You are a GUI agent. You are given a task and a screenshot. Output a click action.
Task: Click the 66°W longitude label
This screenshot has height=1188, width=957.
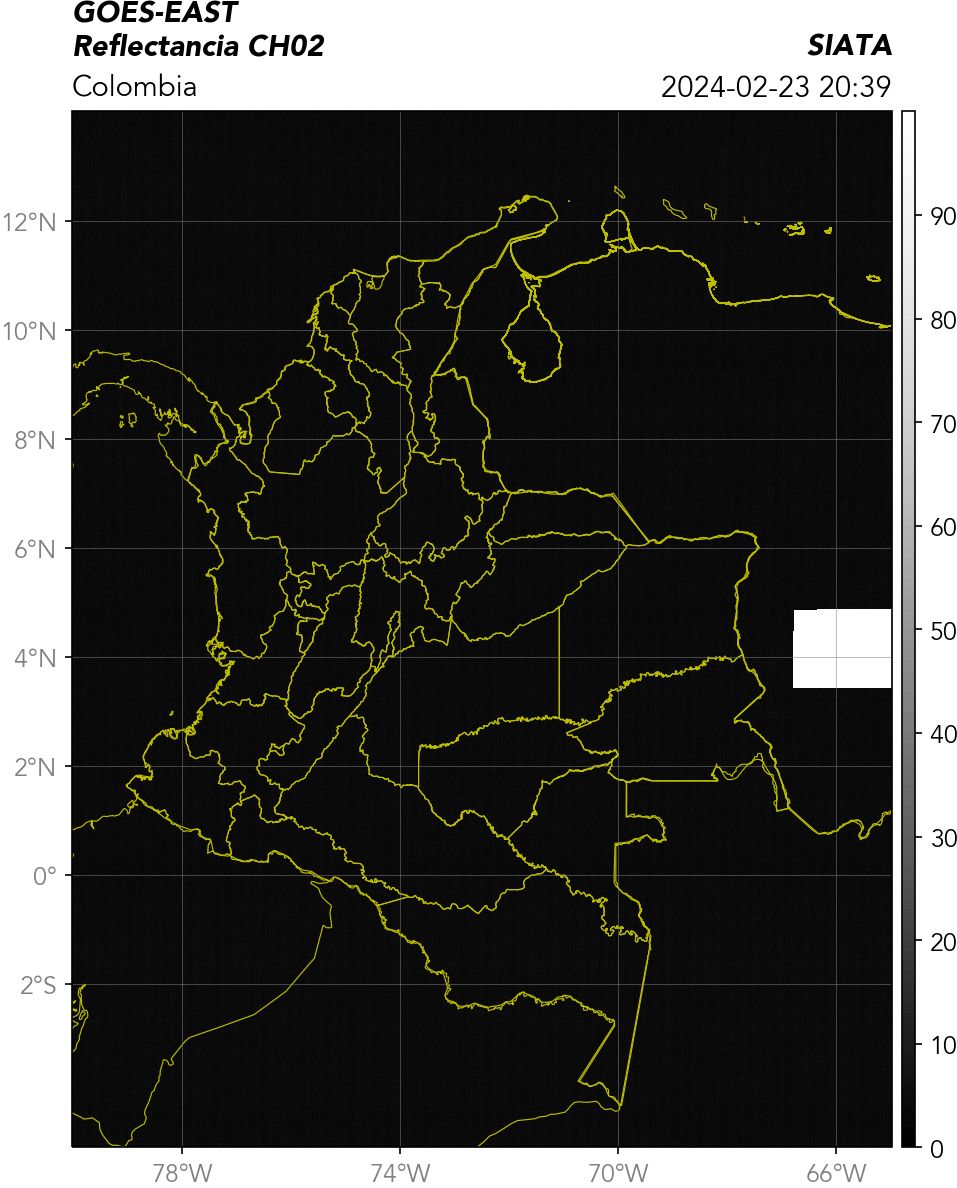coord(836,1174)
